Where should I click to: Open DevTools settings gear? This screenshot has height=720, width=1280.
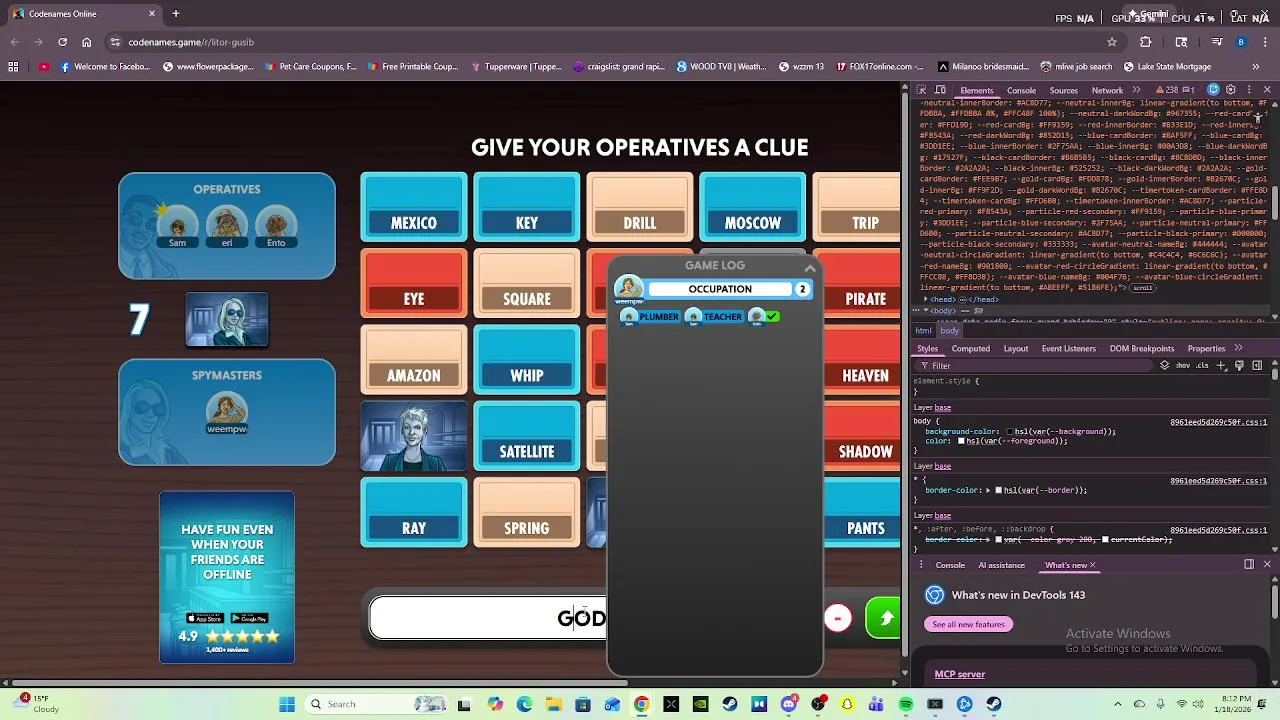pyautogui.click(x=1231, y=90)
